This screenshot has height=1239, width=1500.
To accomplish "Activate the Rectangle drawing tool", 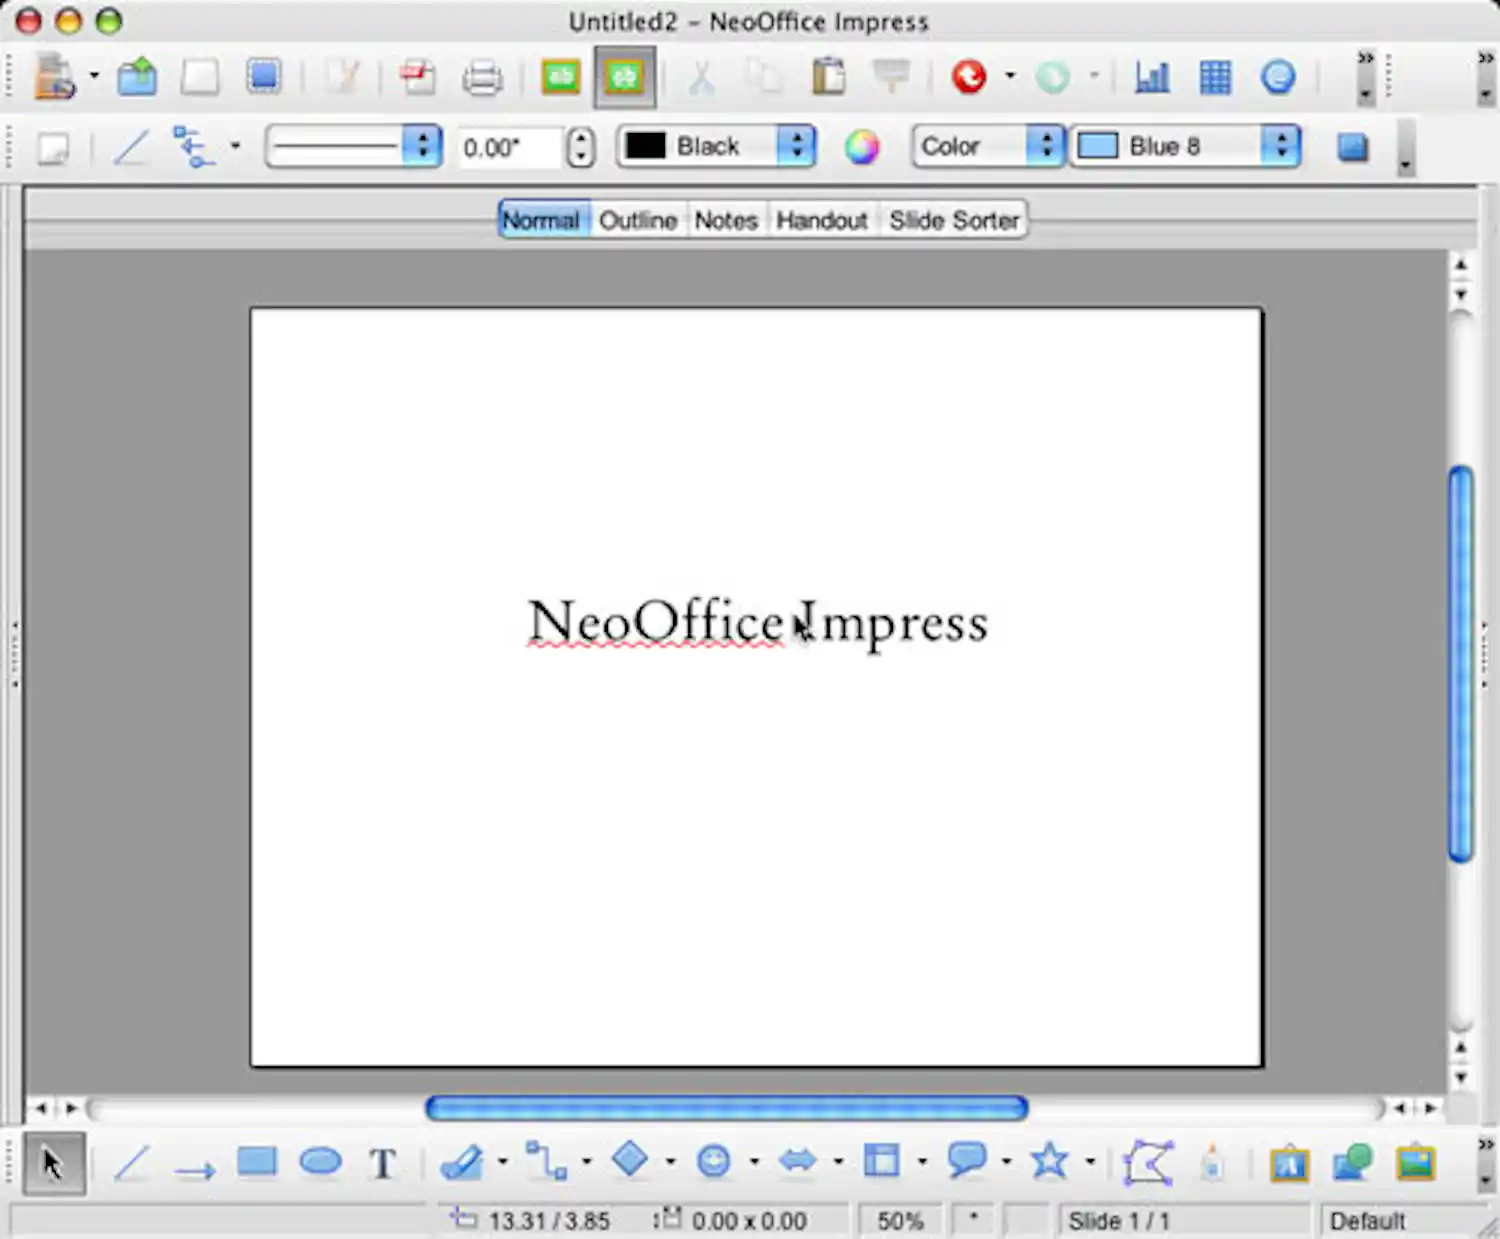I will (x=257, y=1162).
